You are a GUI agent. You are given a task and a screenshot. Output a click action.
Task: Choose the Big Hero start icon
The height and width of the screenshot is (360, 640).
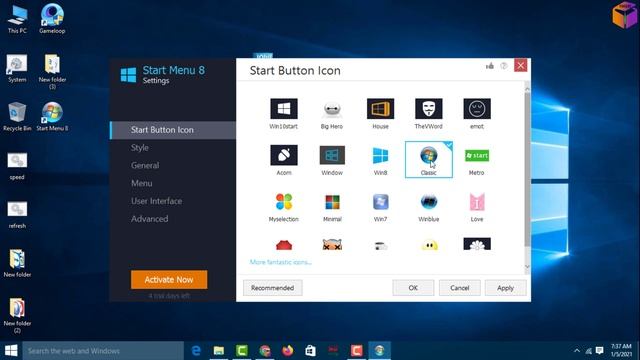coord(332,113)
